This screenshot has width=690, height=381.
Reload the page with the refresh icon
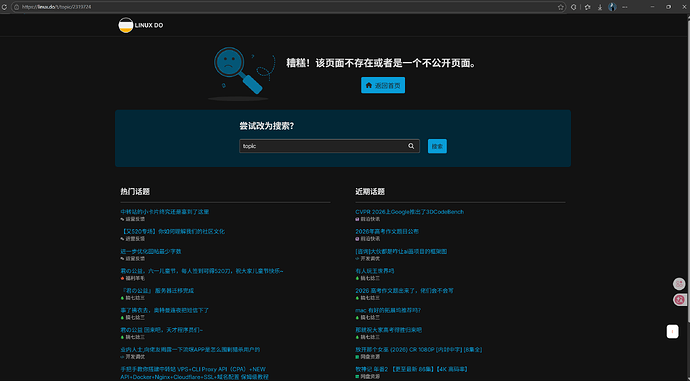tap(4, 7)
